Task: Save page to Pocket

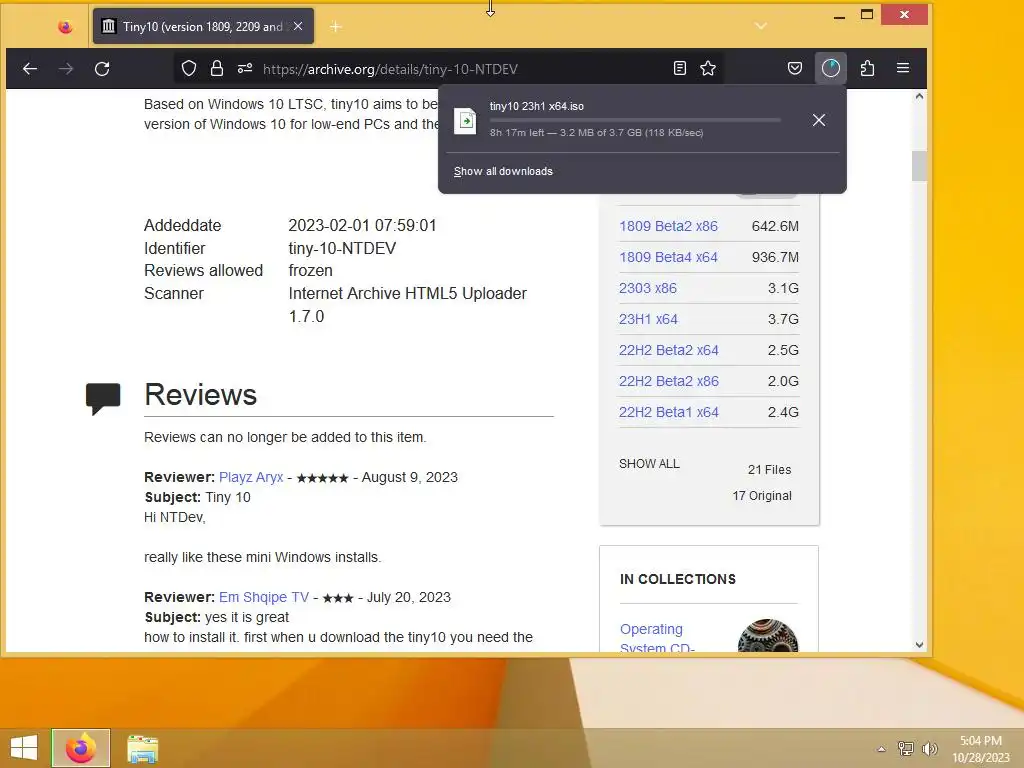Action: click(795, 68)
